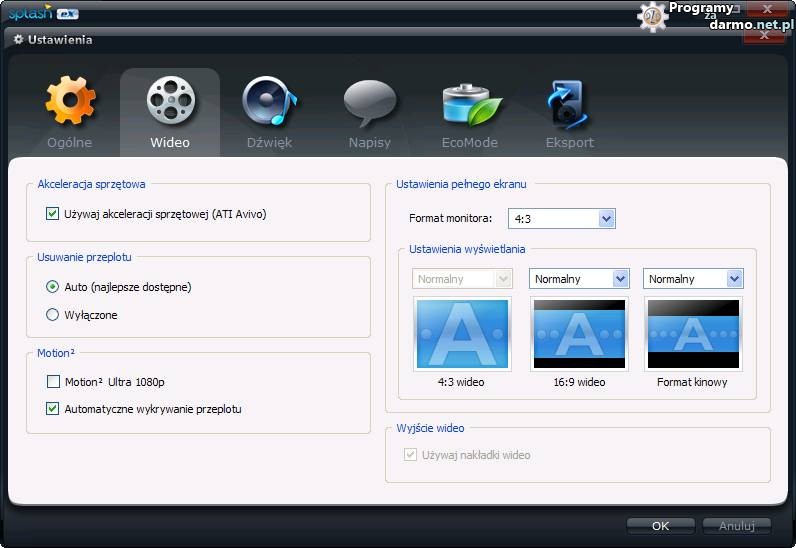The height and width of the screenshot is (548, 796).
Task: Open the Eksport device icon section
Action: tap(569, 103)
